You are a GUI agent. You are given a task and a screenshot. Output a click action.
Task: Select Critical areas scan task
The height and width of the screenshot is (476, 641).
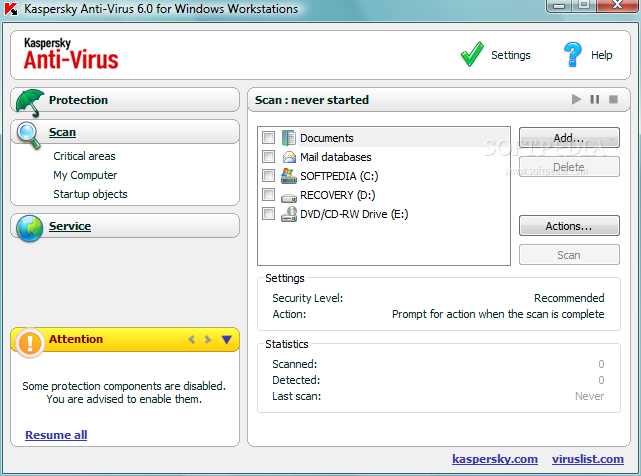click(84, 156)
